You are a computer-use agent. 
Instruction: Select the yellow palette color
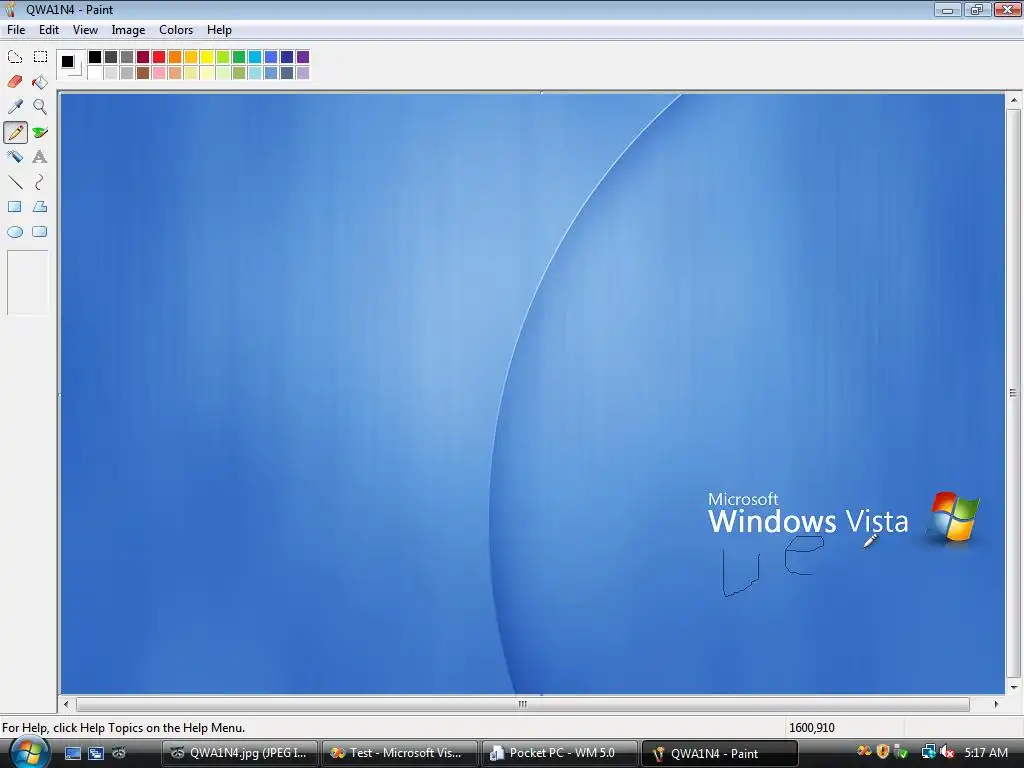pos(207,57)
